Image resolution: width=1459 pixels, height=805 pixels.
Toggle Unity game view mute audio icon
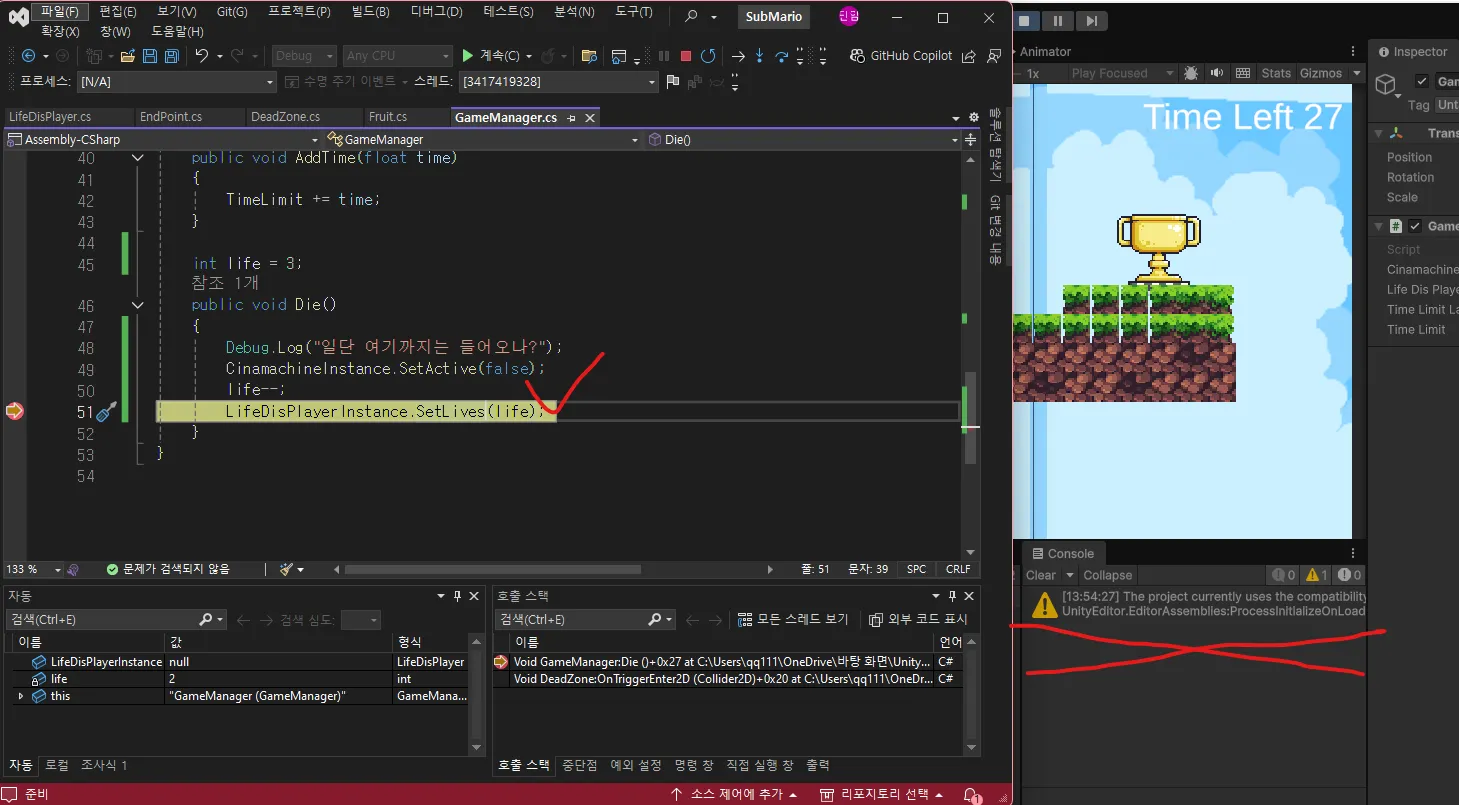[1217, 73]
